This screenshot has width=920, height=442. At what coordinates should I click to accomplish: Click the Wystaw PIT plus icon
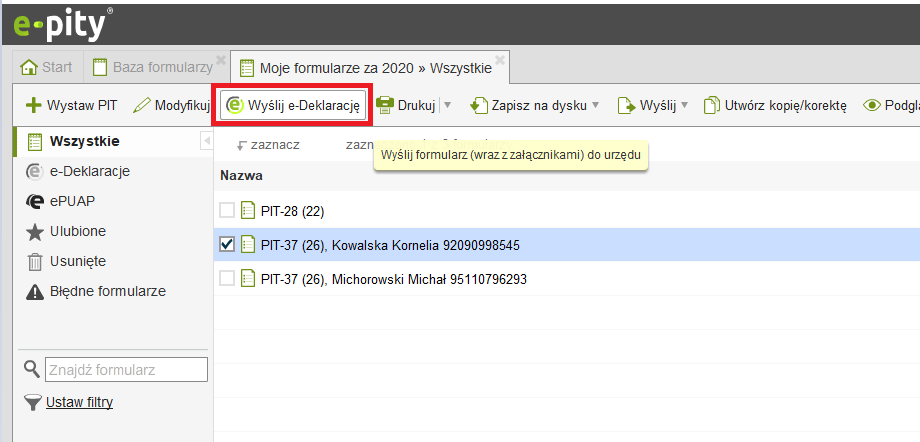(33, 105)
